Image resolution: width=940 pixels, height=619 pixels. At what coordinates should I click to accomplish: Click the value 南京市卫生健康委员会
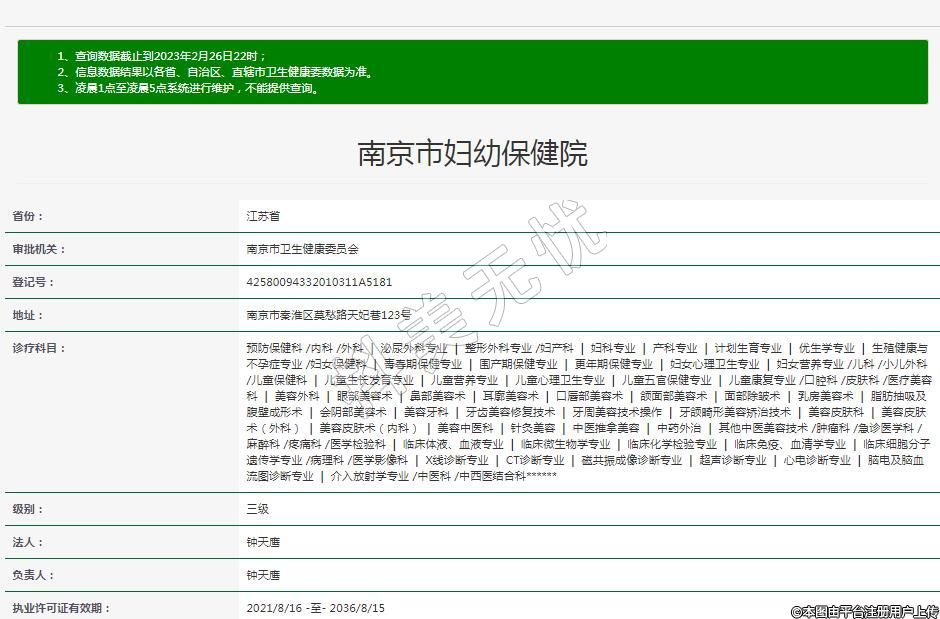302,249
